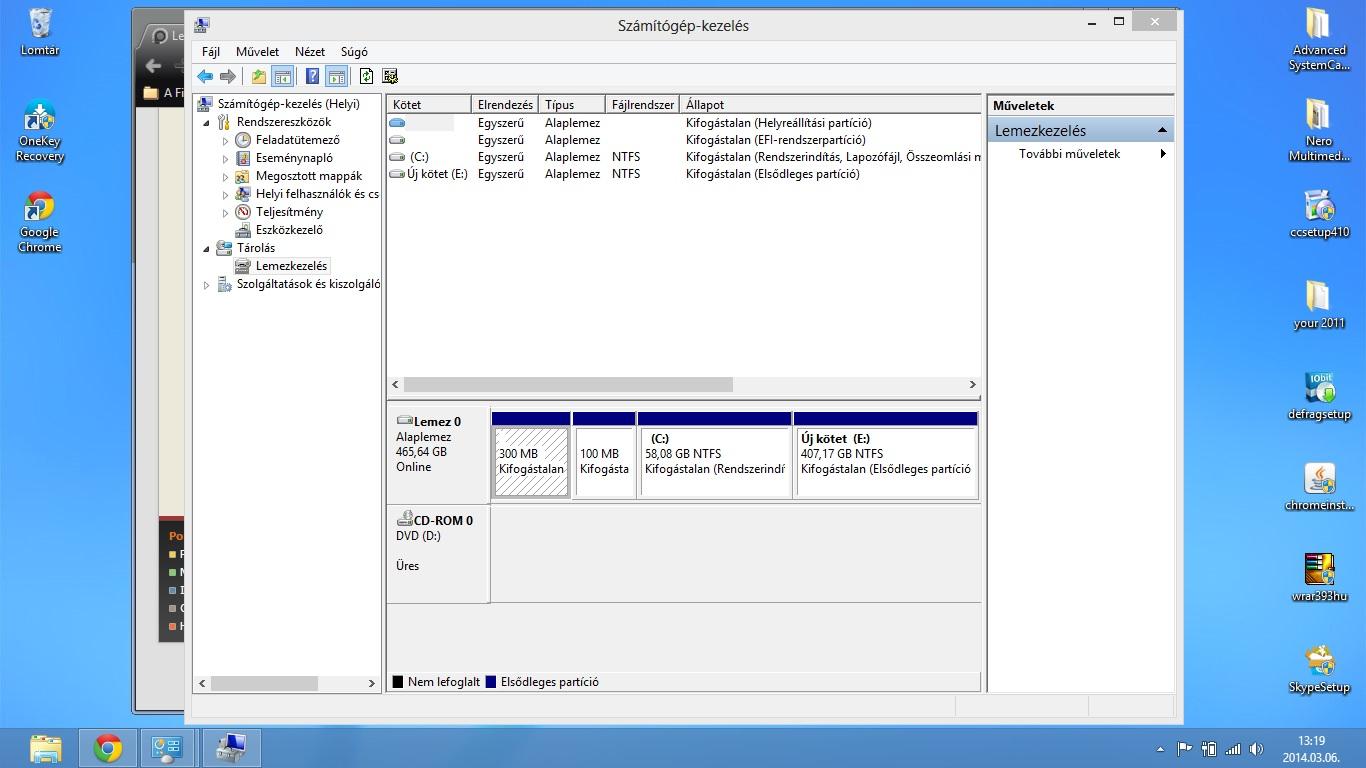Select the EFI-rendszerpartíció volume row

point(684,140)
